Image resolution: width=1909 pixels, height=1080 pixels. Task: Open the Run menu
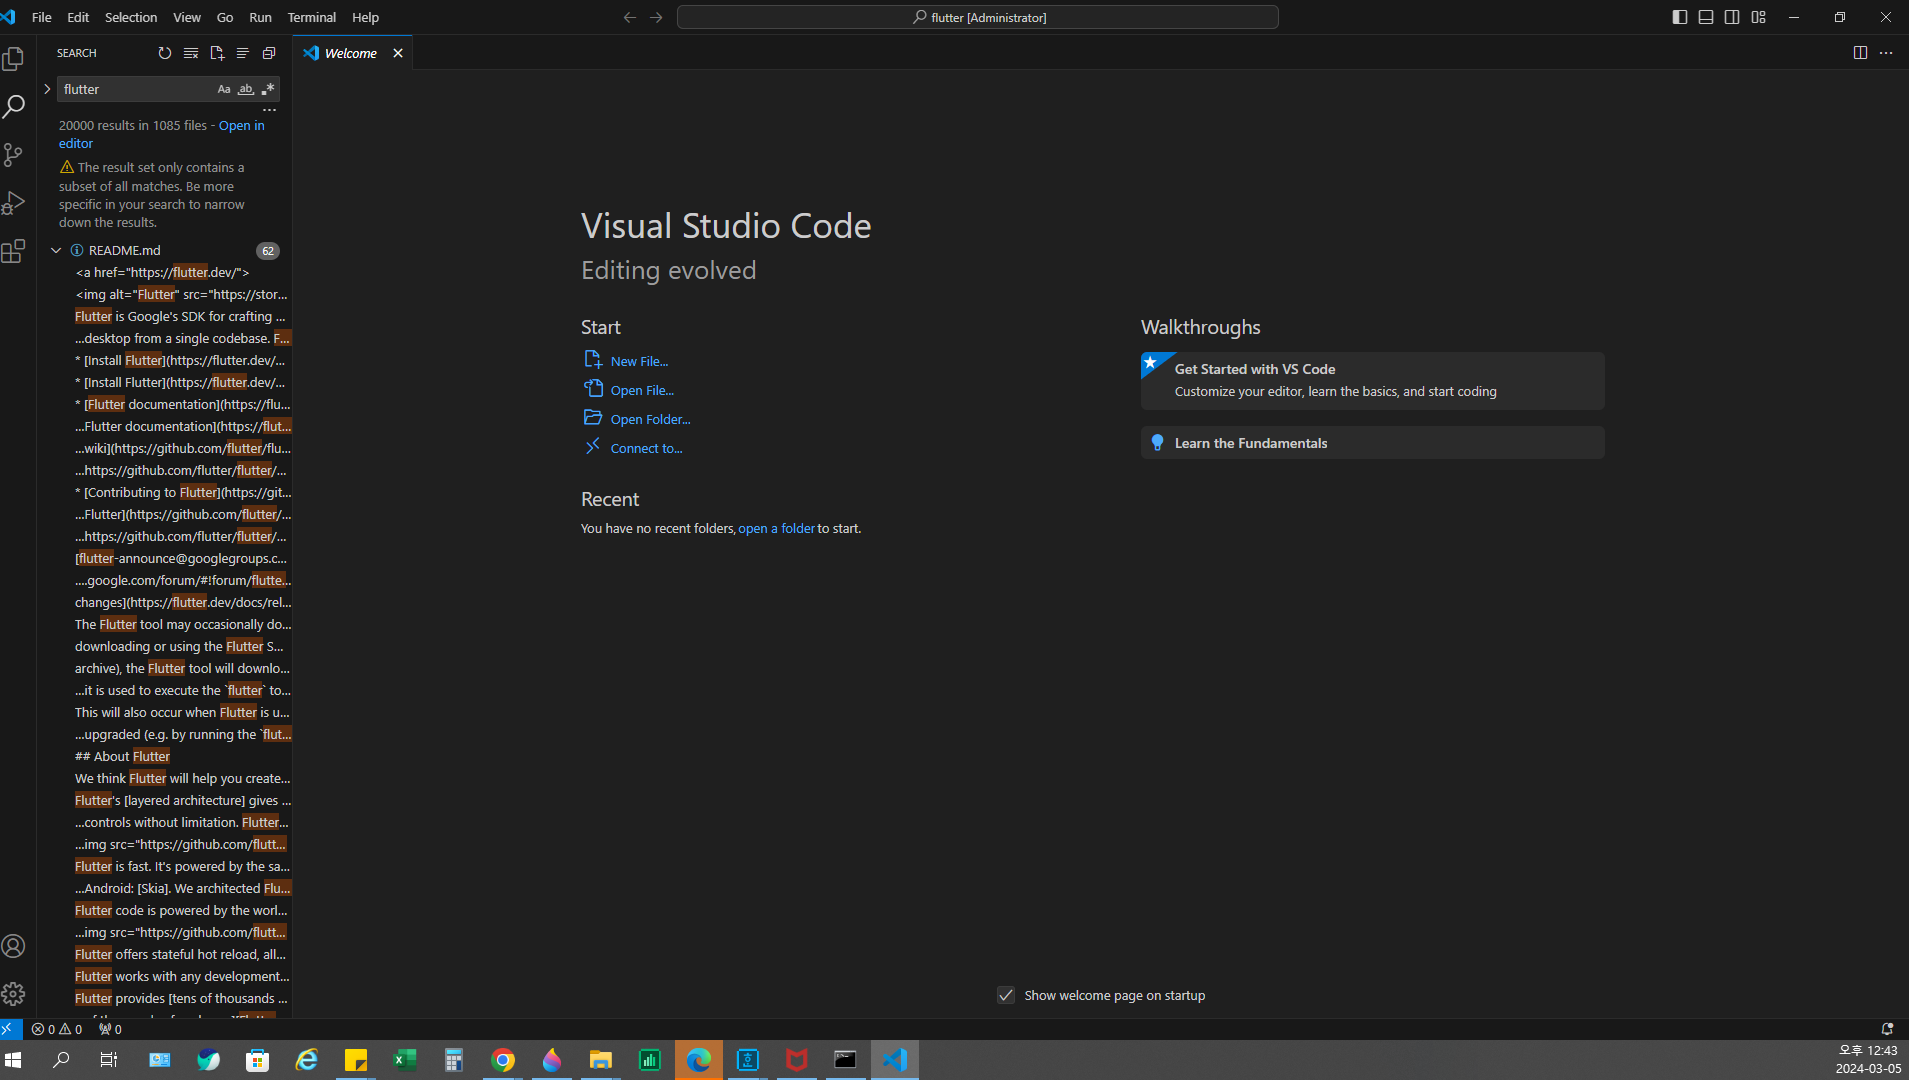[x=260, y=17]
